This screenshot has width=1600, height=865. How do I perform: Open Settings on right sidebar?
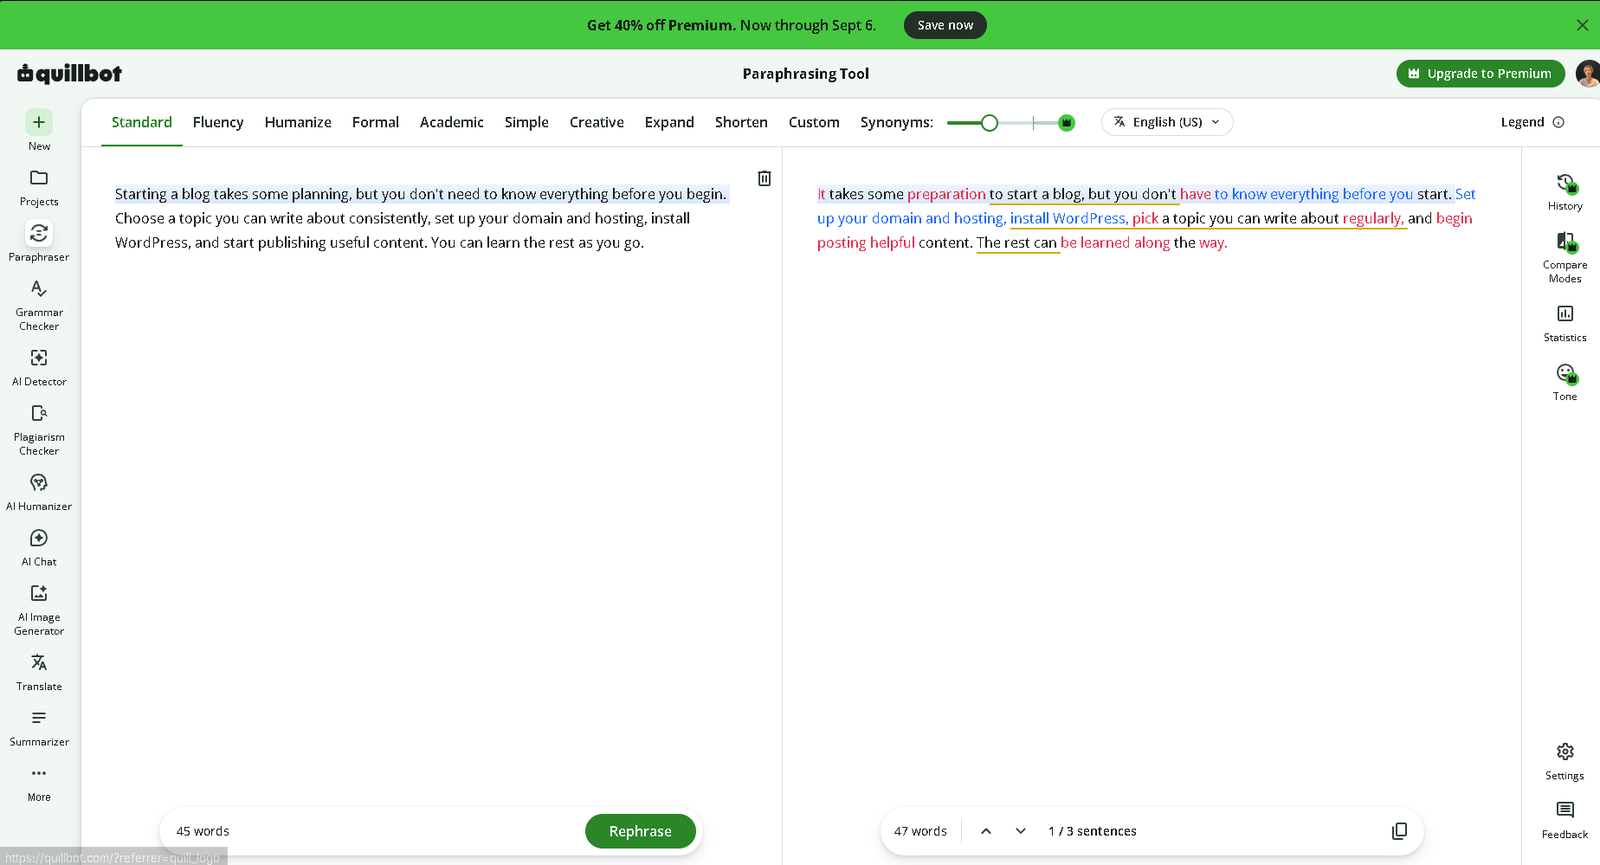[1565, 761]
